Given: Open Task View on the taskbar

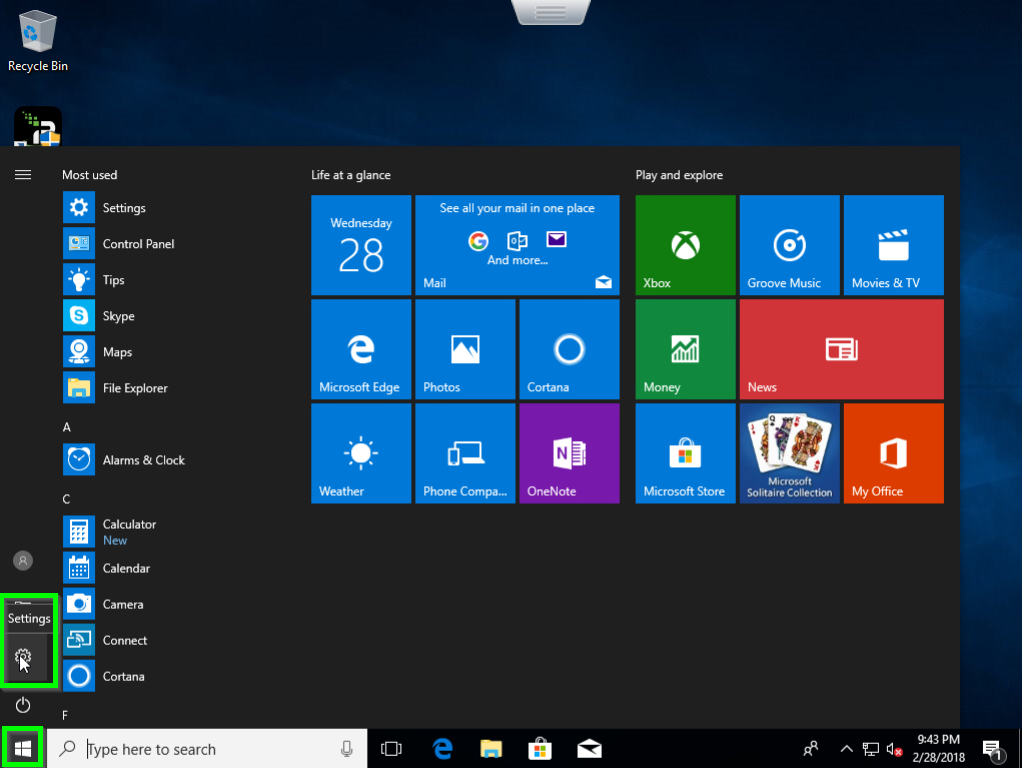Looking at the screenshot, I should [391, 749].
